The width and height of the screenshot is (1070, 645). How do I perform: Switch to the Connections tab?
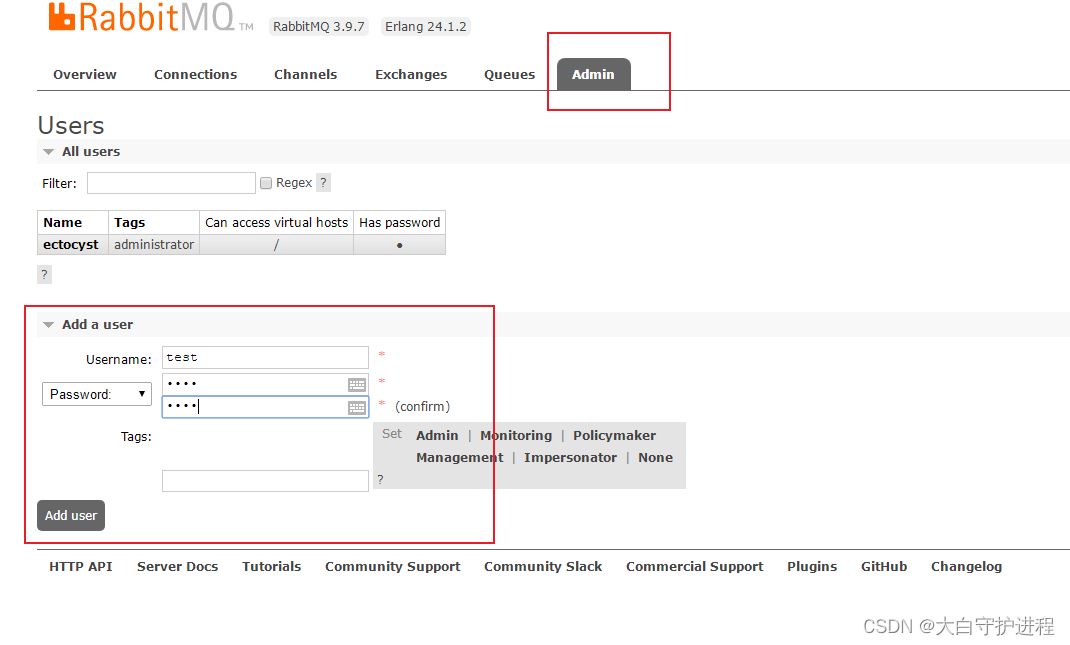pyautogui.click(x=195, y=74)
